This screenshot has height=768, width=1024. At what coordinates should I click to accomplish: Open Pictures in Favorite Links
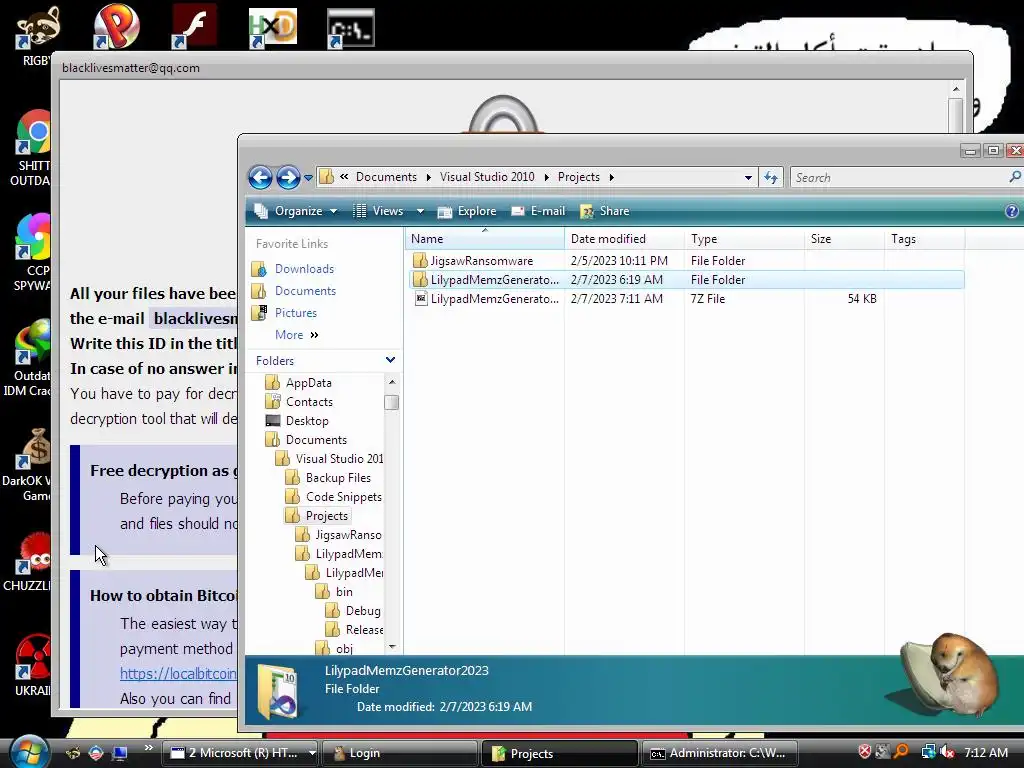pos(296,313)
